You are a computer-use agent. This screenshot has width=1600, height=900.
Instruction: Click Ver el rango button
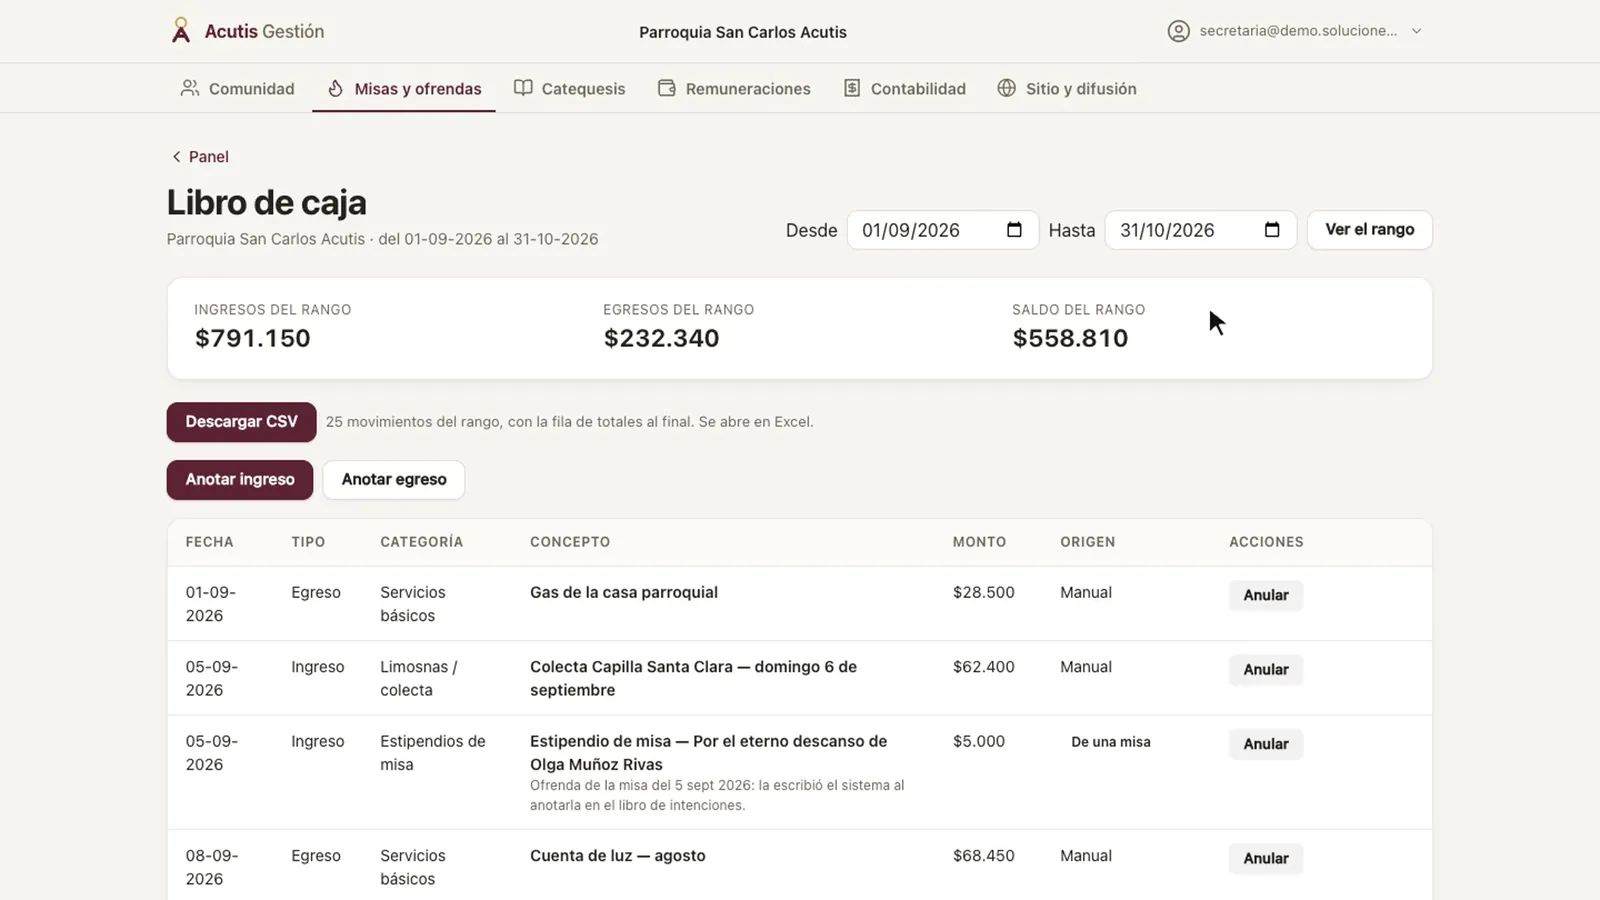[1369, 230]
